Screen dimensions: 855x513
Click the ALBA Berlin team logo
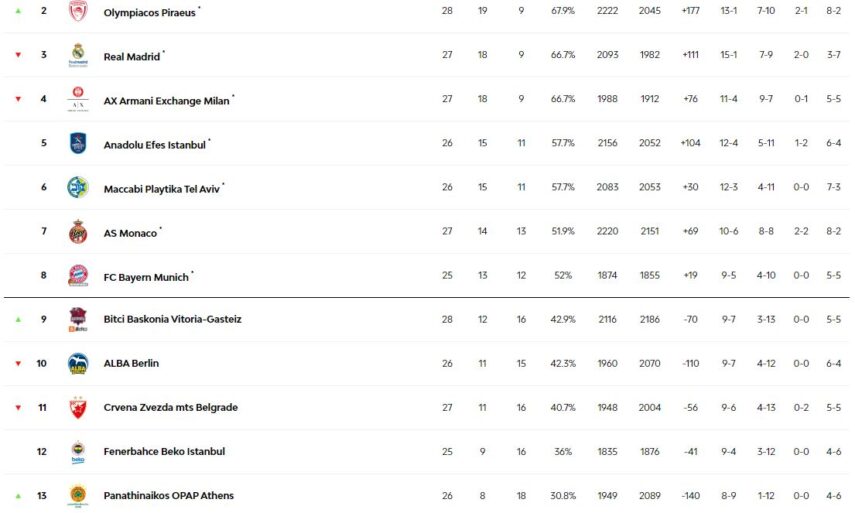tap(78, 364)
